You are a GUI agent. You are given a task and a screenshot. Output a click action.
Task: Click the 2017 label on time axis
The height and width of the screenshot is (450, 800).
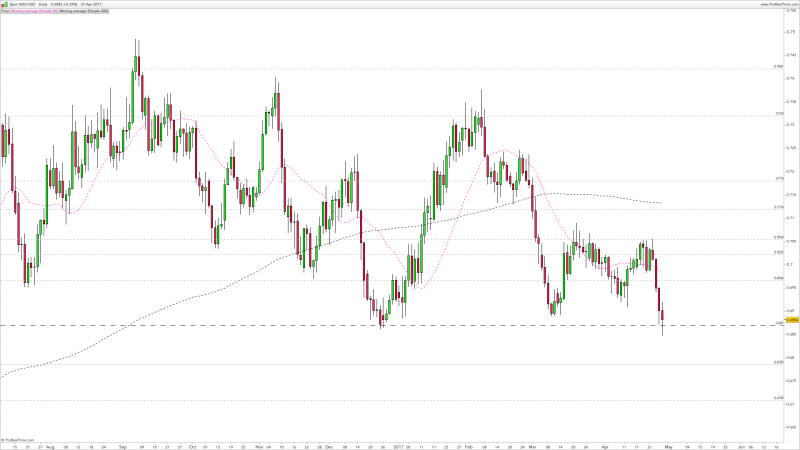(x=398, y=445)
